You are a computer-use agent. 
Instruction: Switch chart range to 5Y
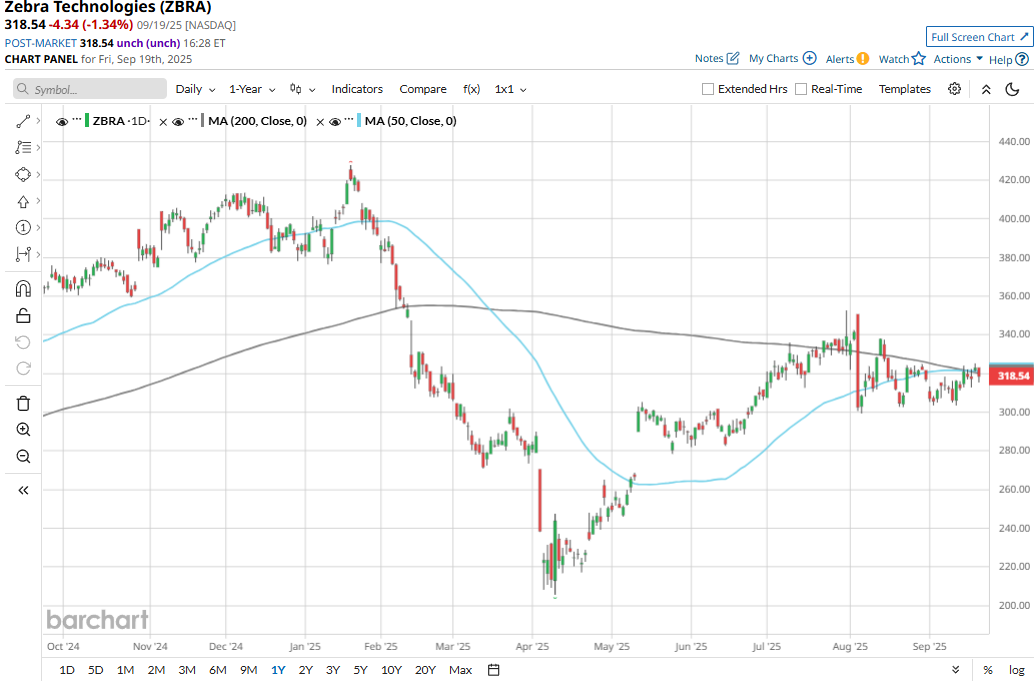coord(360,670)
